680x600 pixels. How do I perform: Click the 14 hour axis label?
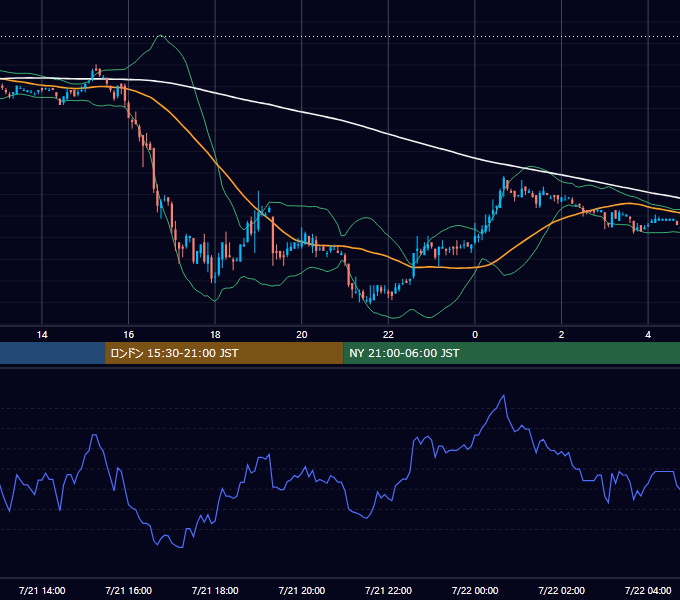click(x=42, y=335)
